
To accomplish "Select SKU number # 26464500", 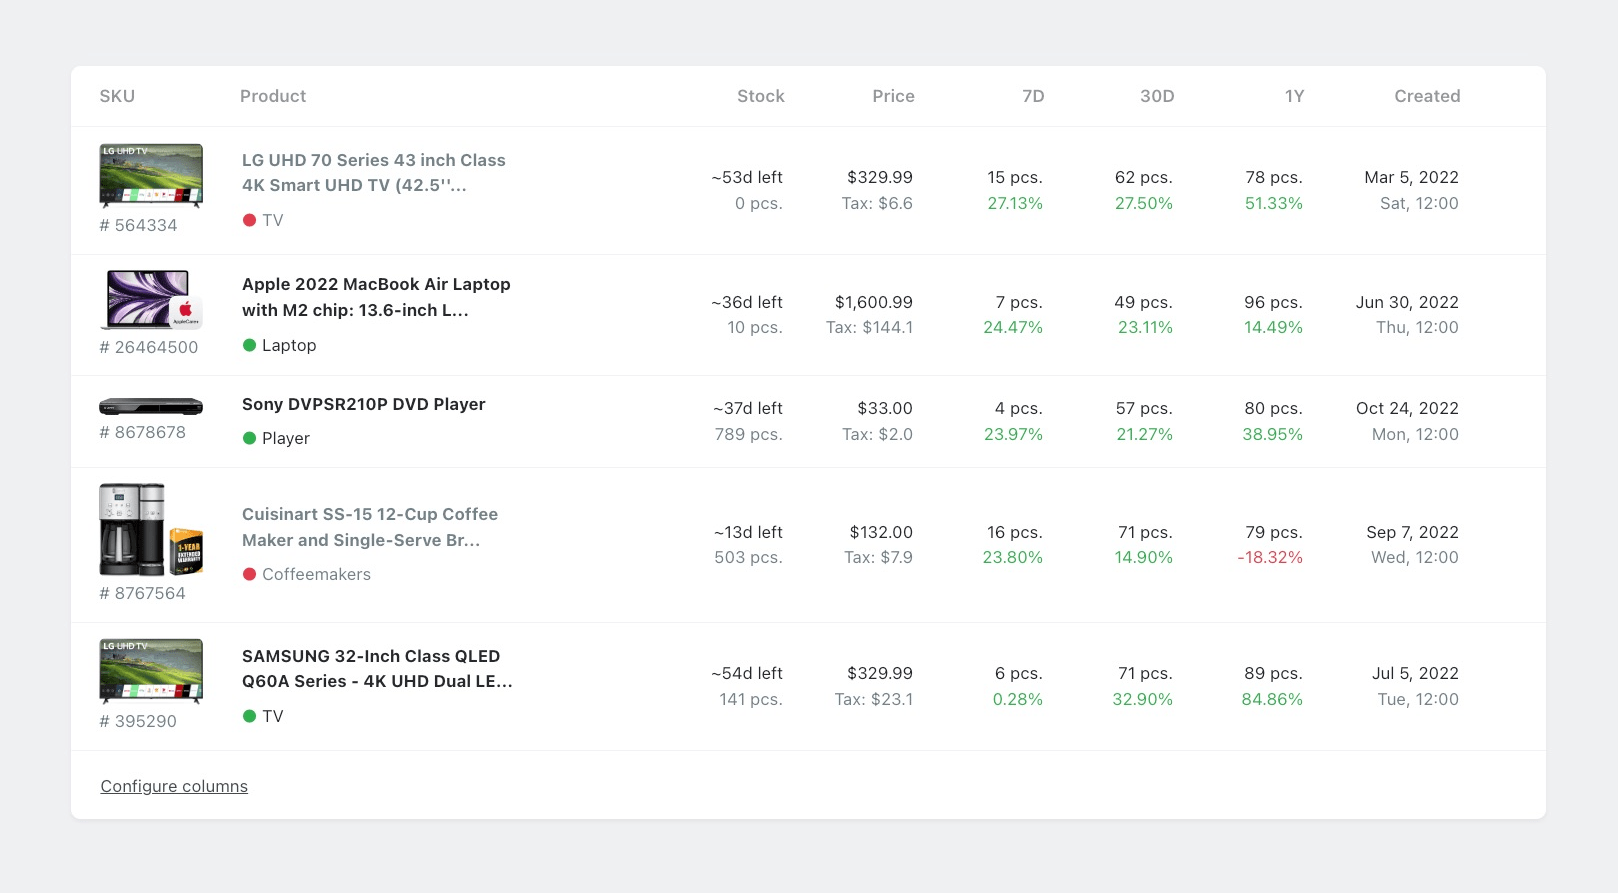I will [149, 347].
